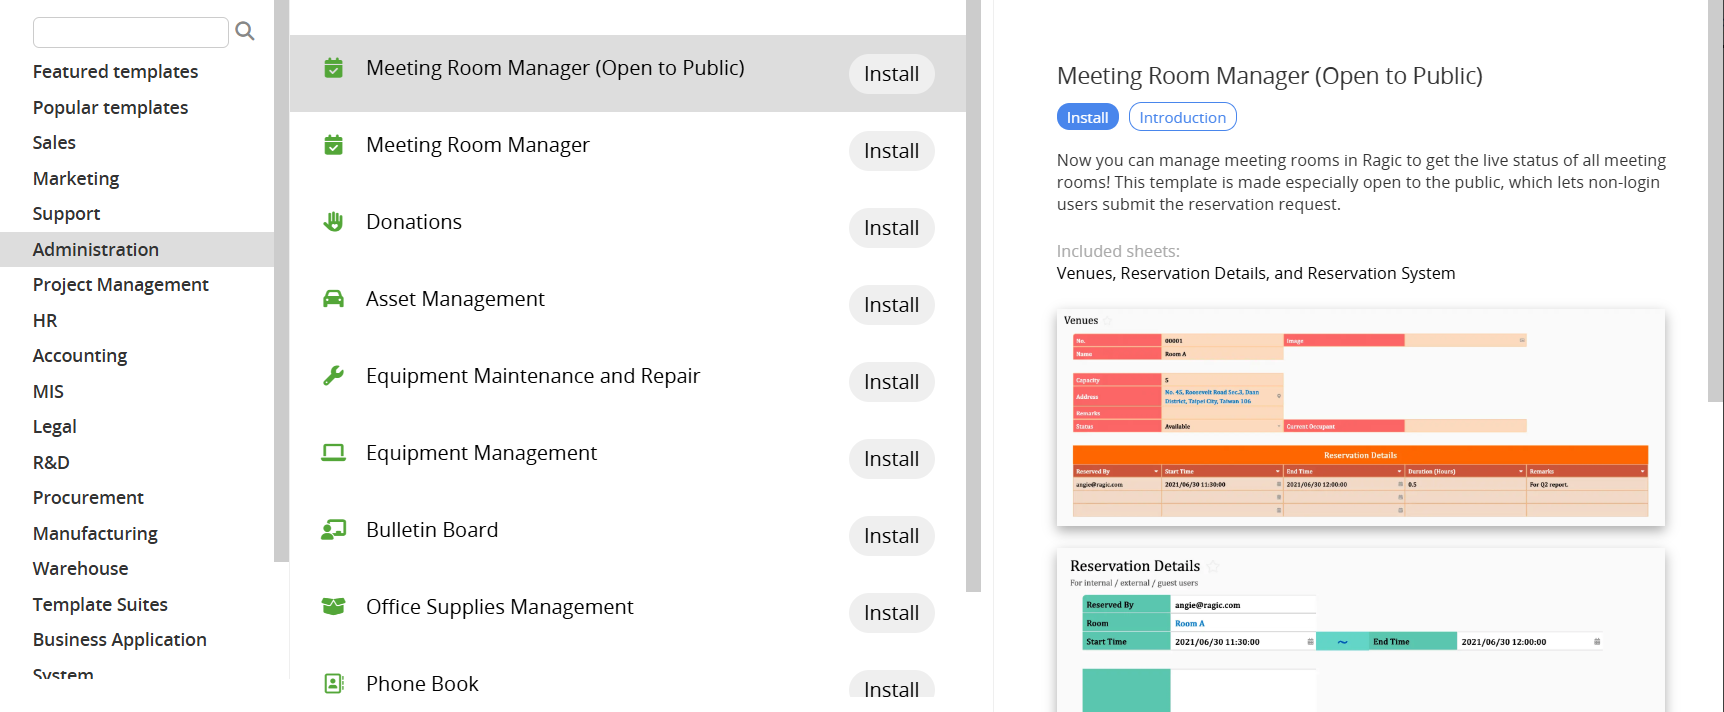Click the Bulletin Board presenter icon
This screenshot has width=1724, height=712.
pyautogui.click(x=334, y=530)
